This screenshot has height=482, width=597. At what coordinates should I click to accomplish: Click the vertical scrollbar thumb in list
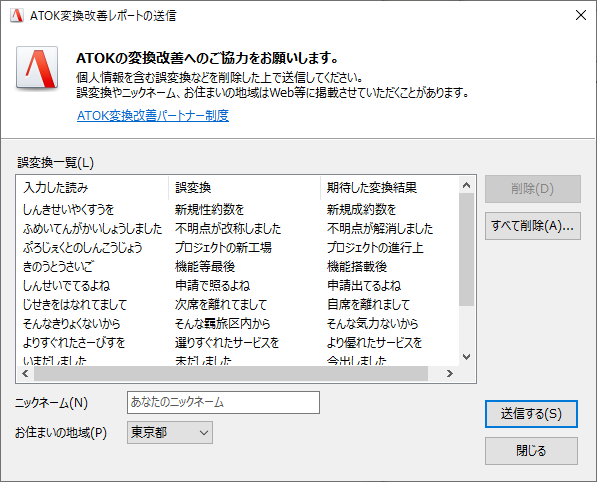click(x=466, y=249)
